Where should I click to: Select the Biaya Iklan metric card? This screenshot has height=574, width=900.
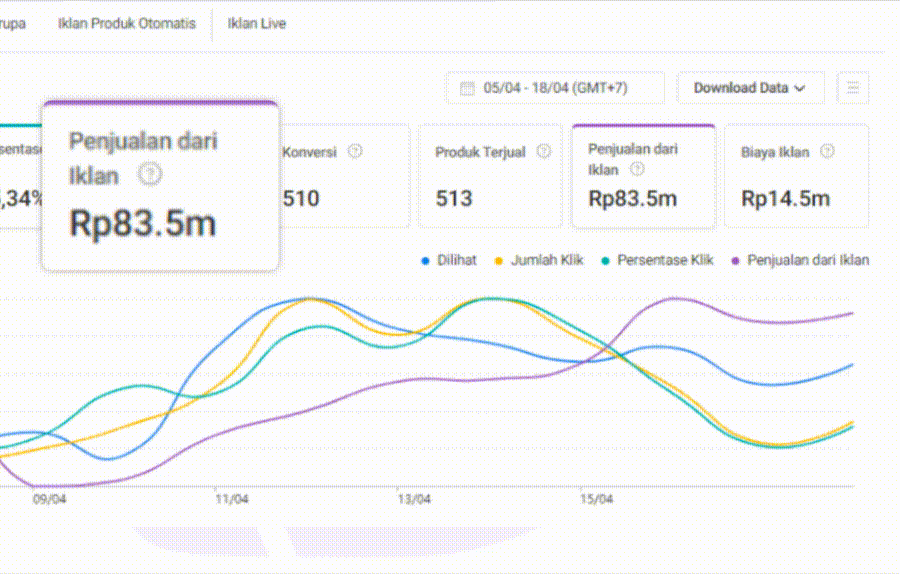click(x=797, y=176)
